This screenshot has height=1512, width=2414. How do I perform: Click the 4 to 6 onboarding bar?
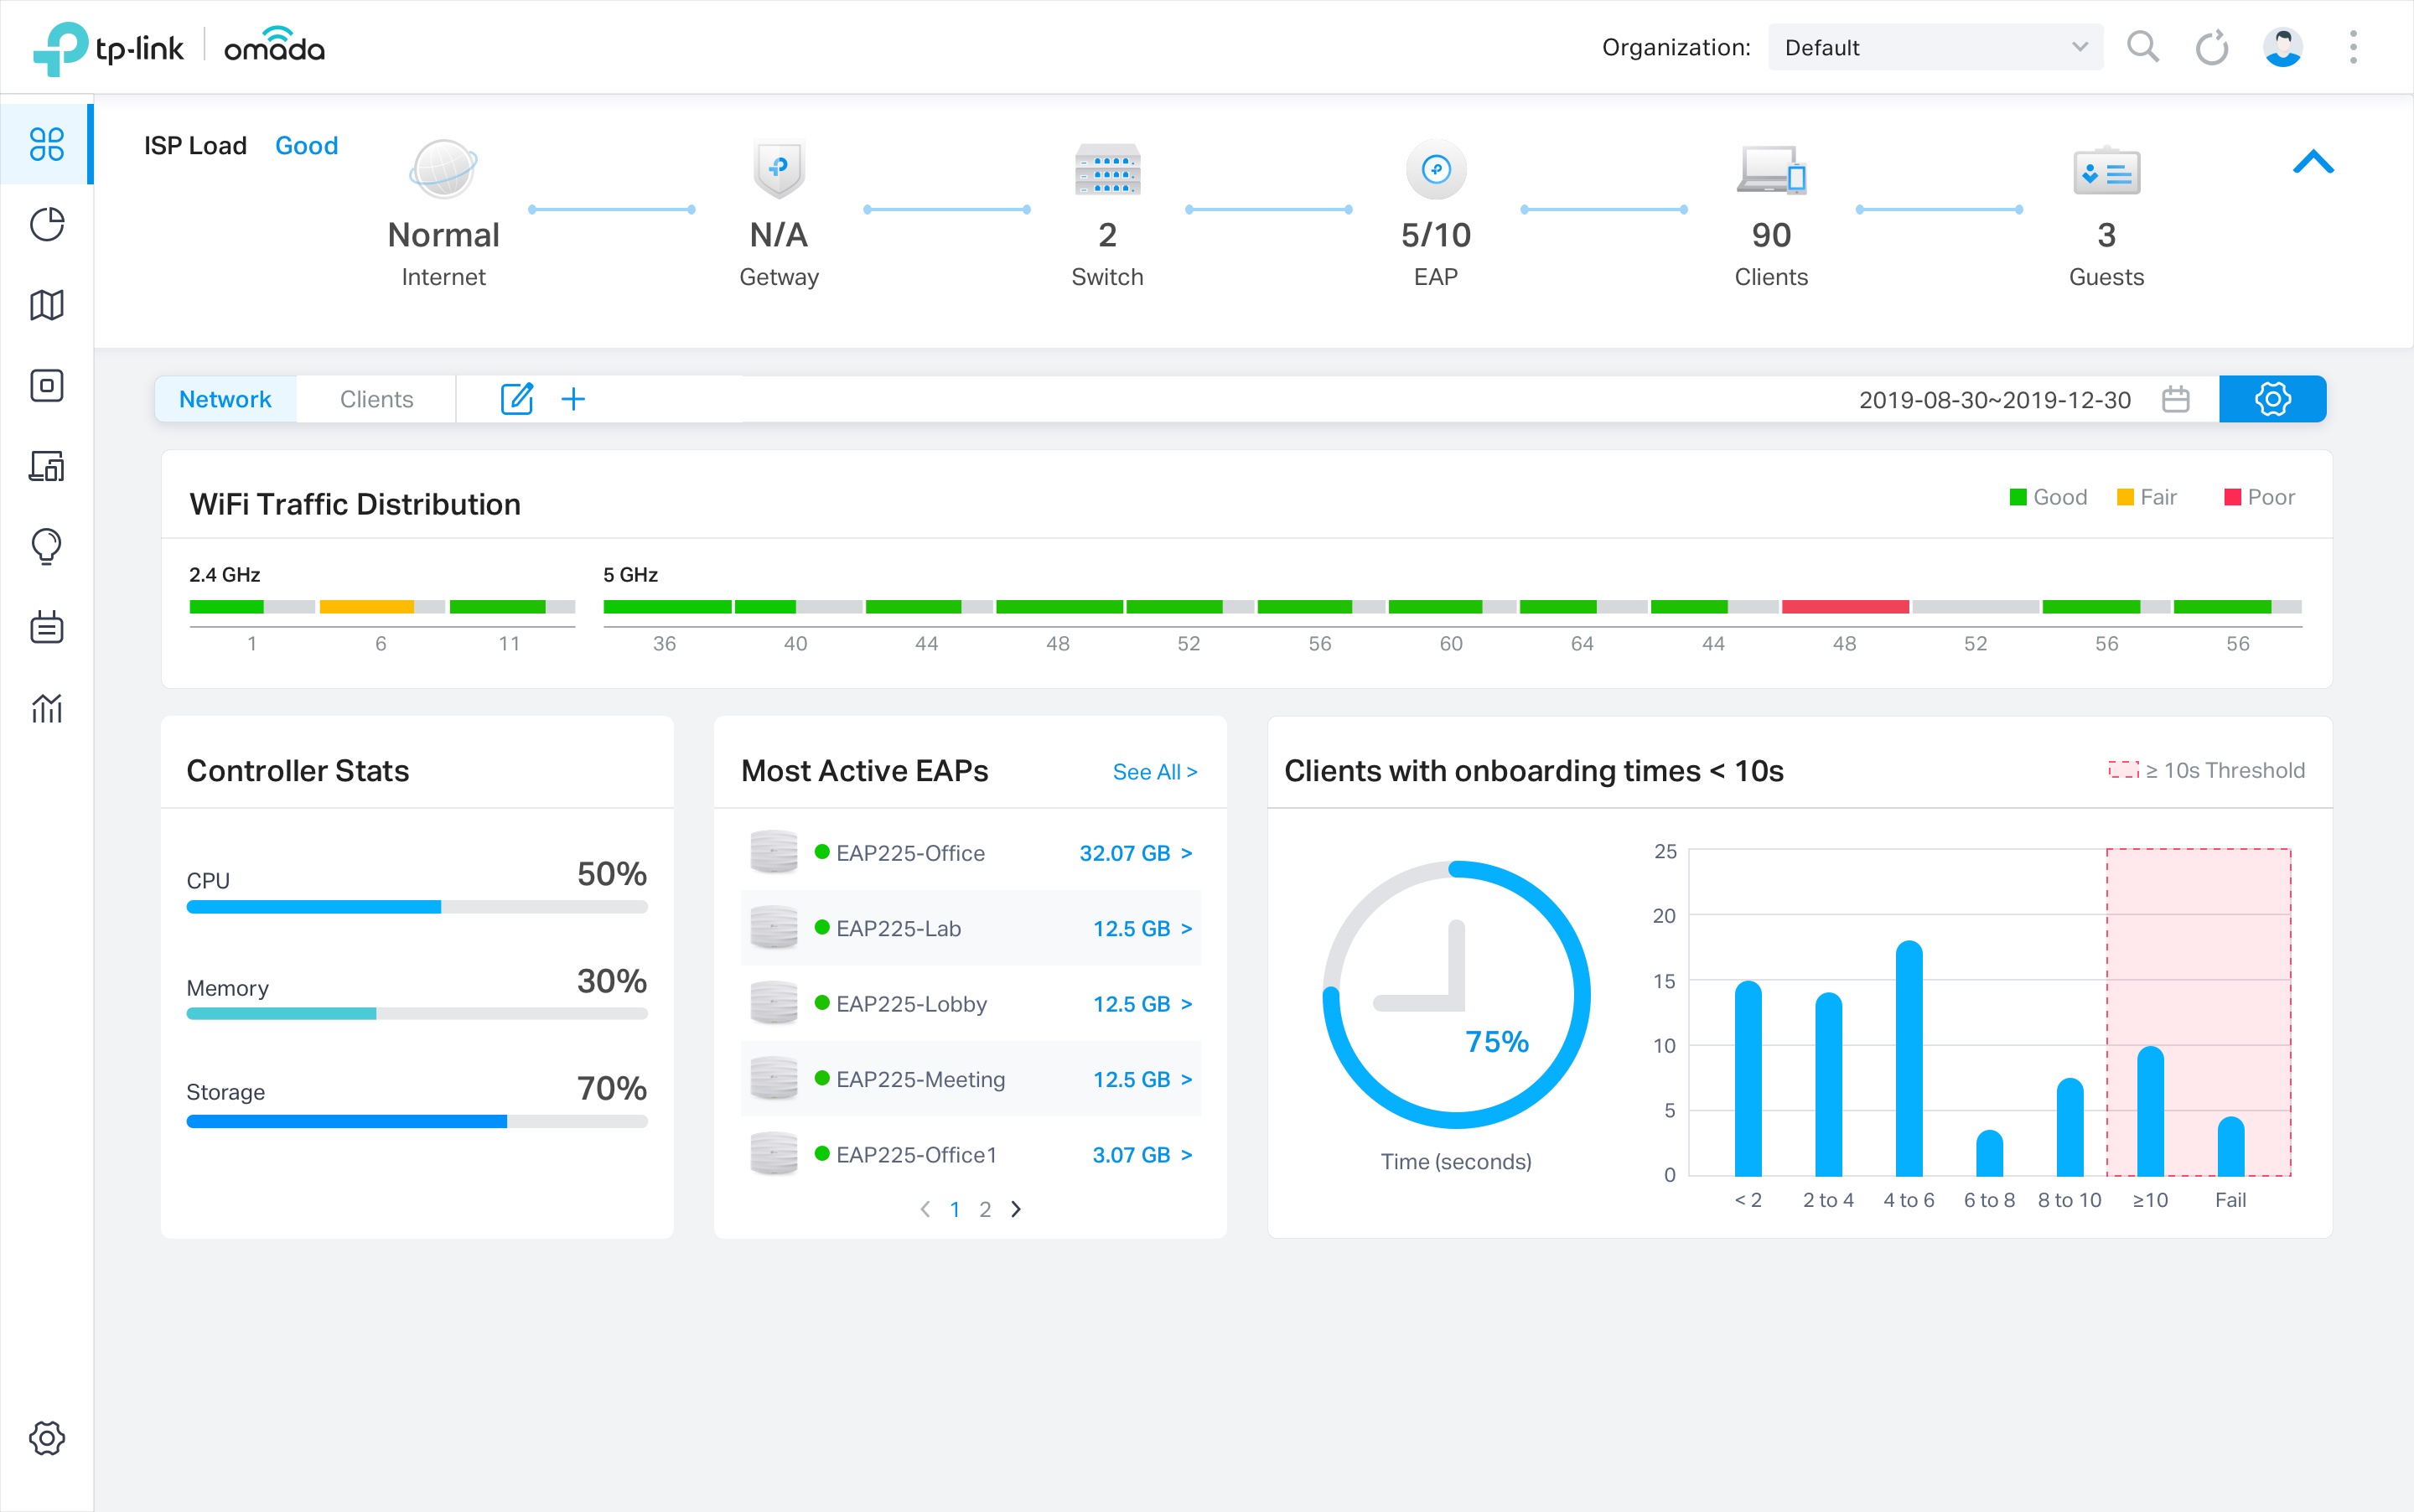[1909, 1058]
